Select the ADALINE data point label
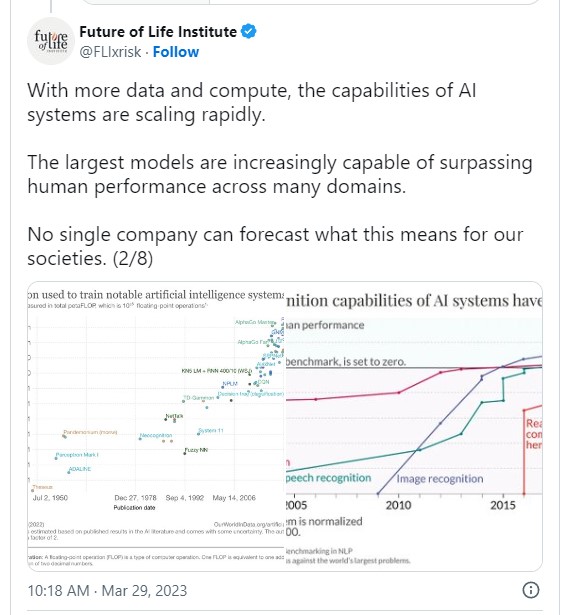 click(80, 469)
